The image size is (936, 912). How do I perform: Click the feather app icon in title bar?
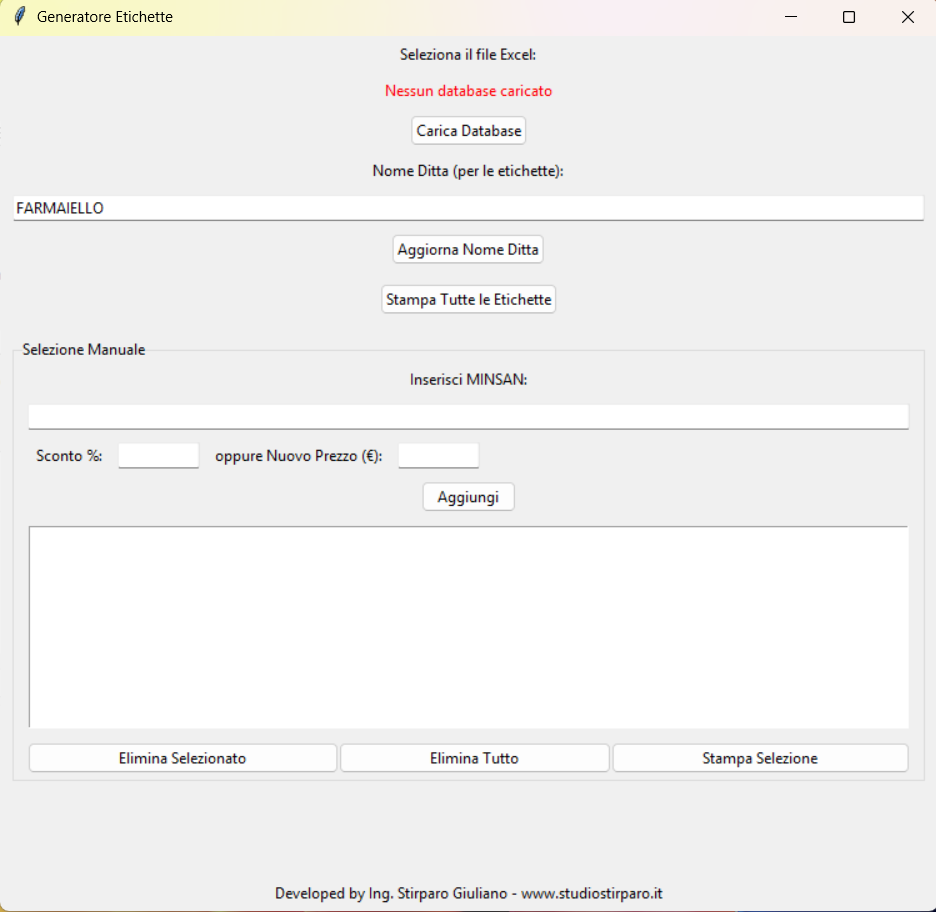(x=20, y=16)
